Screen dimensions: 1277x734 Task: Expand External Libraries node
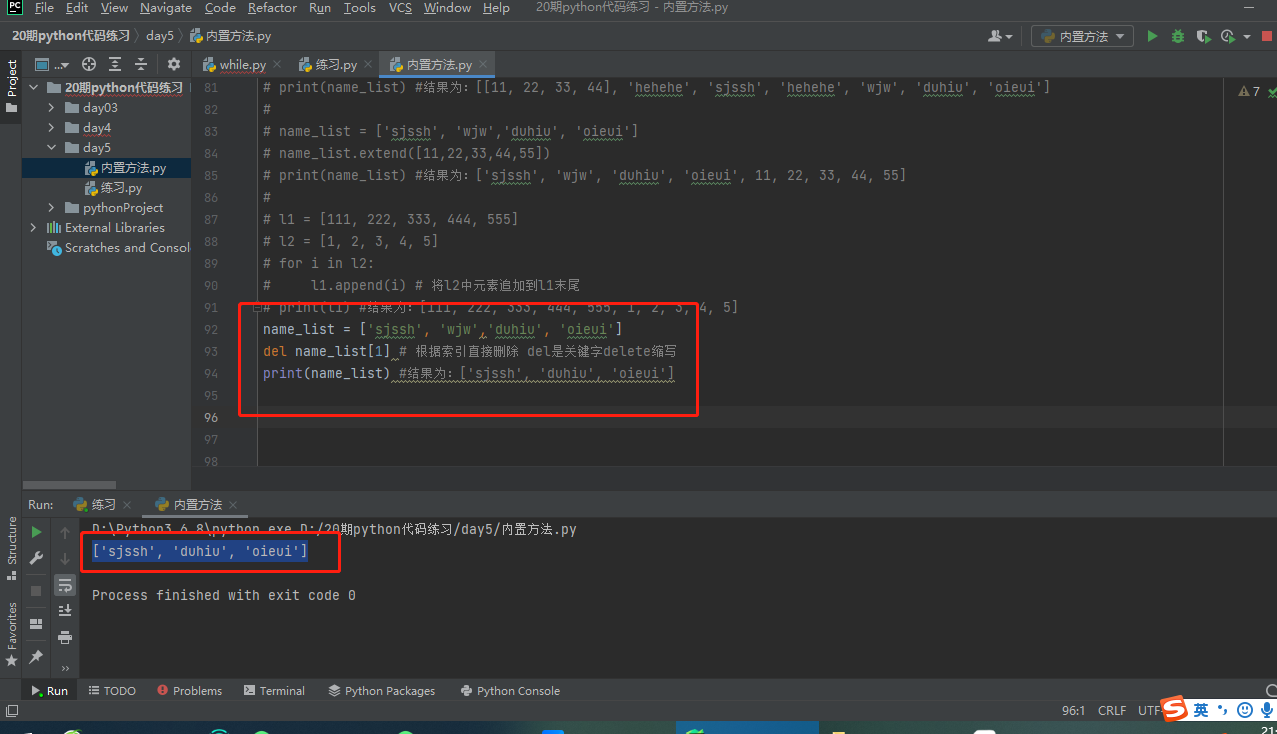34,228
